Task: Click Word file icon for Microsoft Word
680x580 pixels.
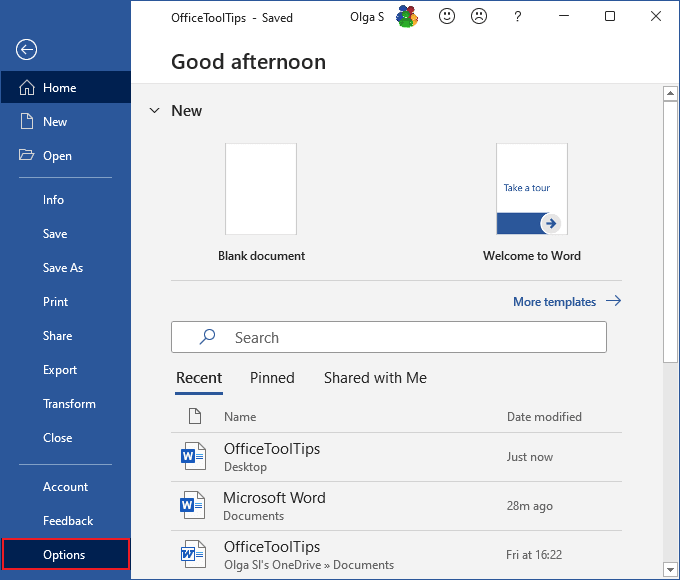Action: tap(192, 506)
